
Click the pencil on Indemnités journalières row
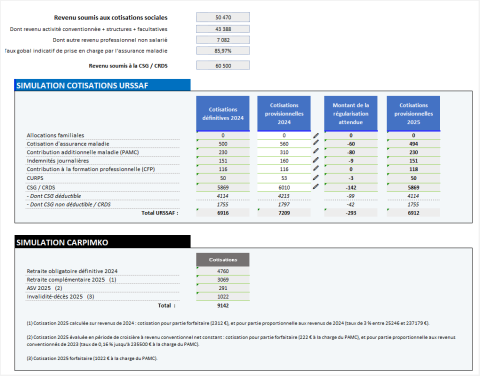pos(316,160)
